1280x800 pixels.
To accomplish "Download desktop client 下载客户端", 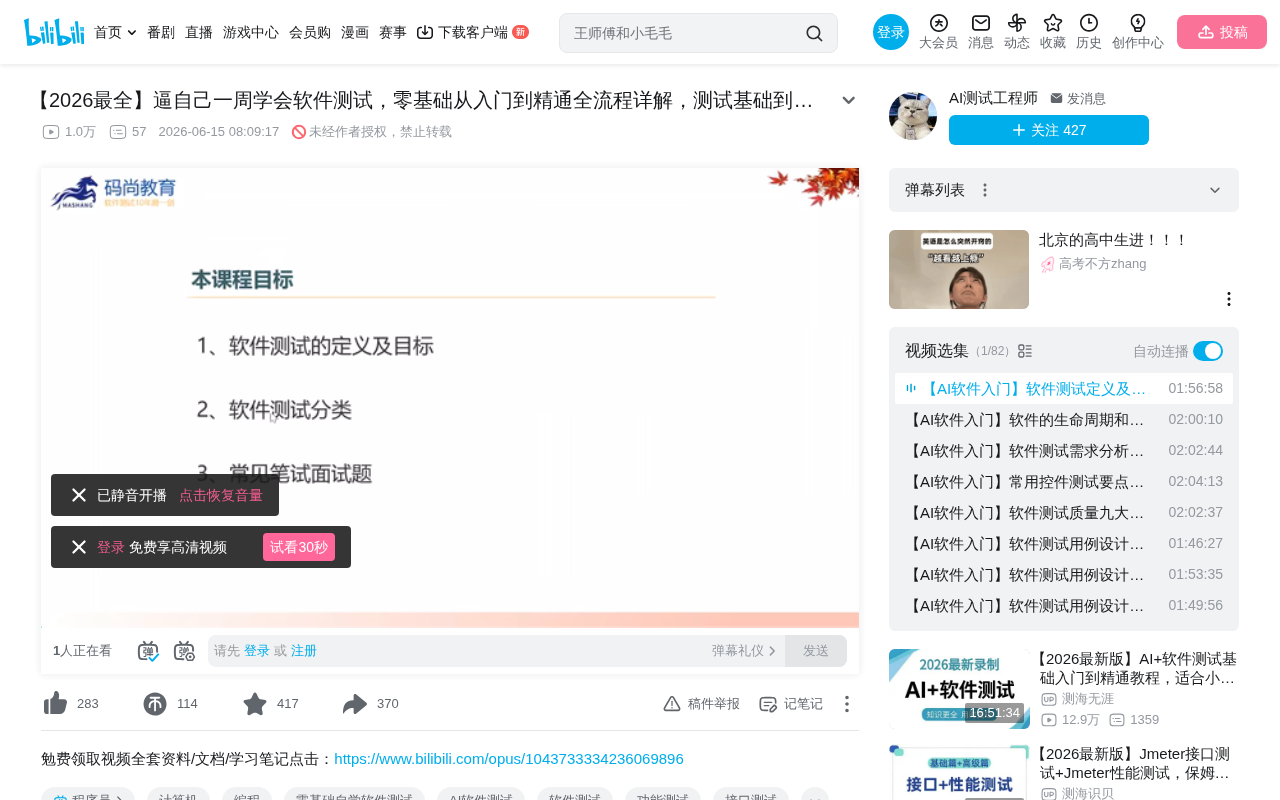I will [472, 32].
